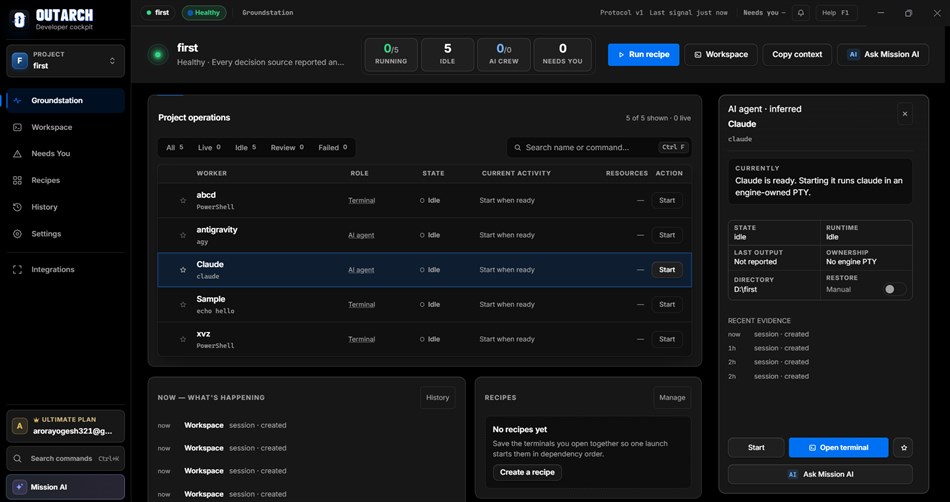This screenshot has width=950, height=502.
Task: Click the Outarch logo icon
Action: coord(19,20)
